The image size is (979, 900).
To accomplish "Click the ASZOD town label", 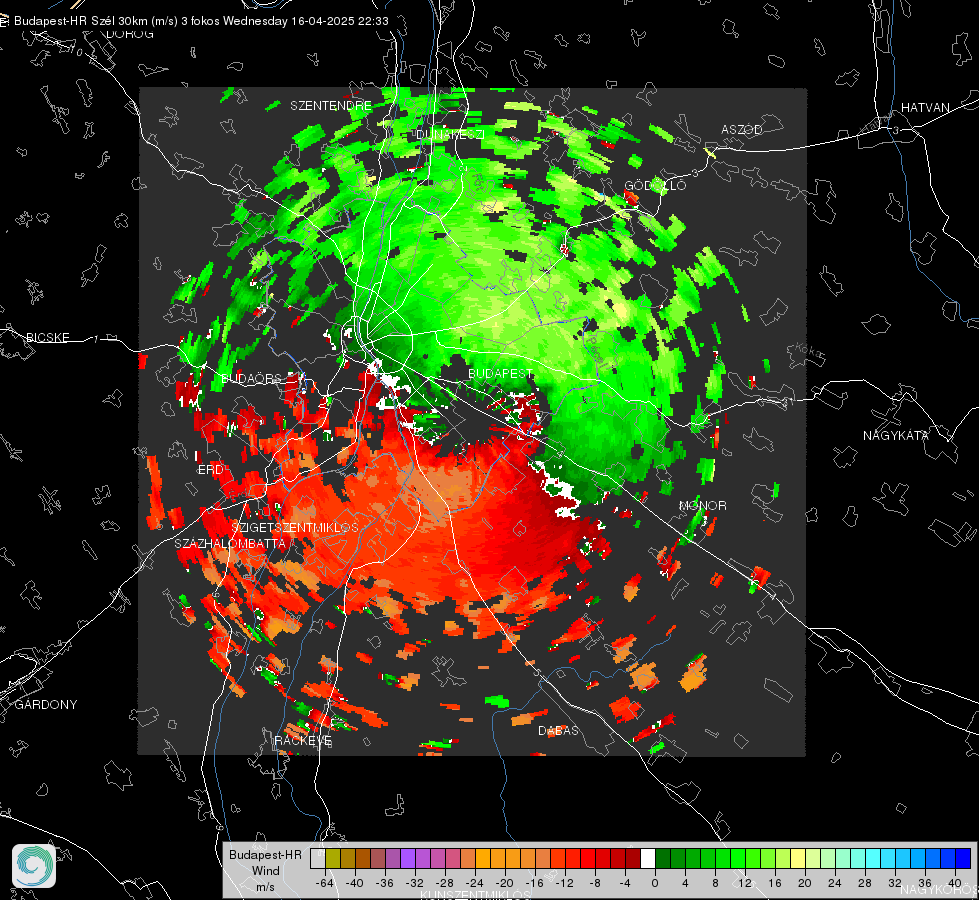I will pyautogui.click(x=742, y=129).
